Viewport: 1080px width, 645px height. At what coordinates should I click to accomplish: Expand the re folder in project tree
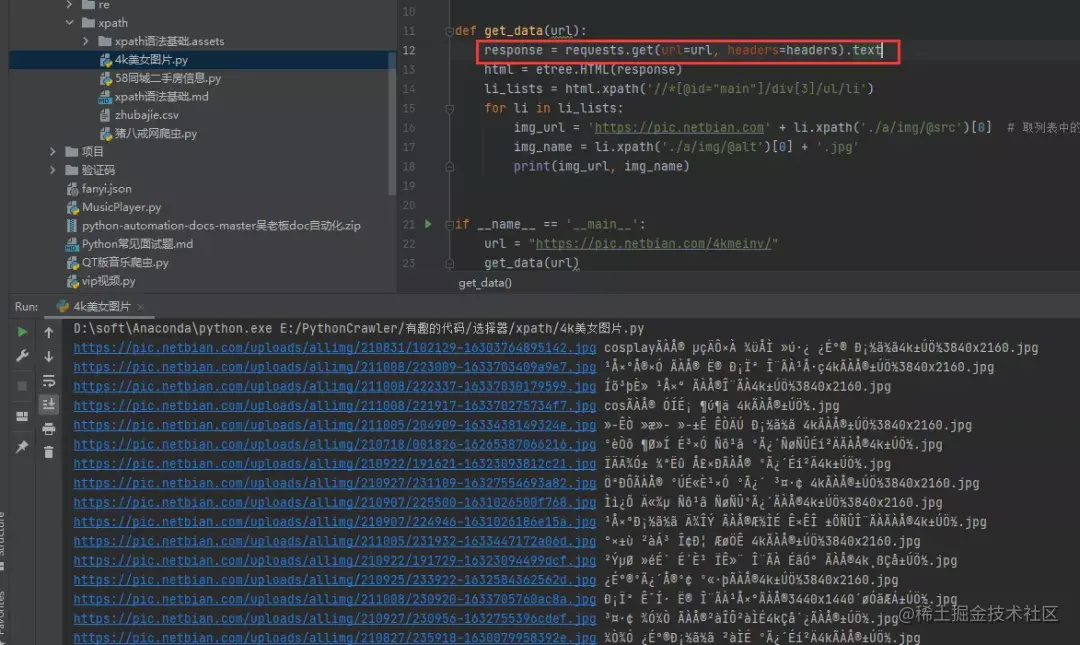(69, 5)
